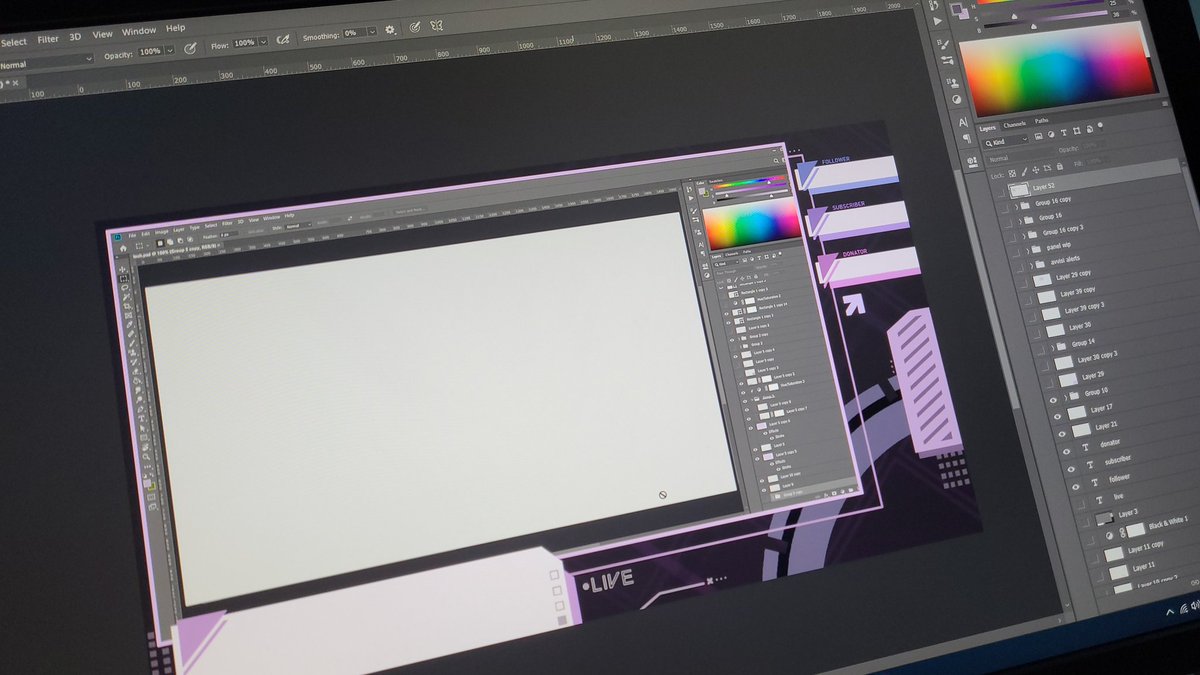Open the Adjustments sliders panel icon

(x=947, y=60)
